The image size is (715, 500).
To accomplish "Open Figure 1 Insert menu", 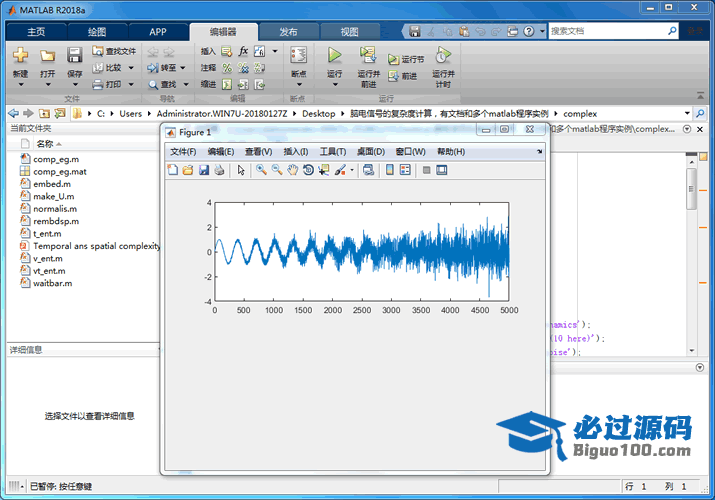I will pyautogui.click(x=295, y=152).
